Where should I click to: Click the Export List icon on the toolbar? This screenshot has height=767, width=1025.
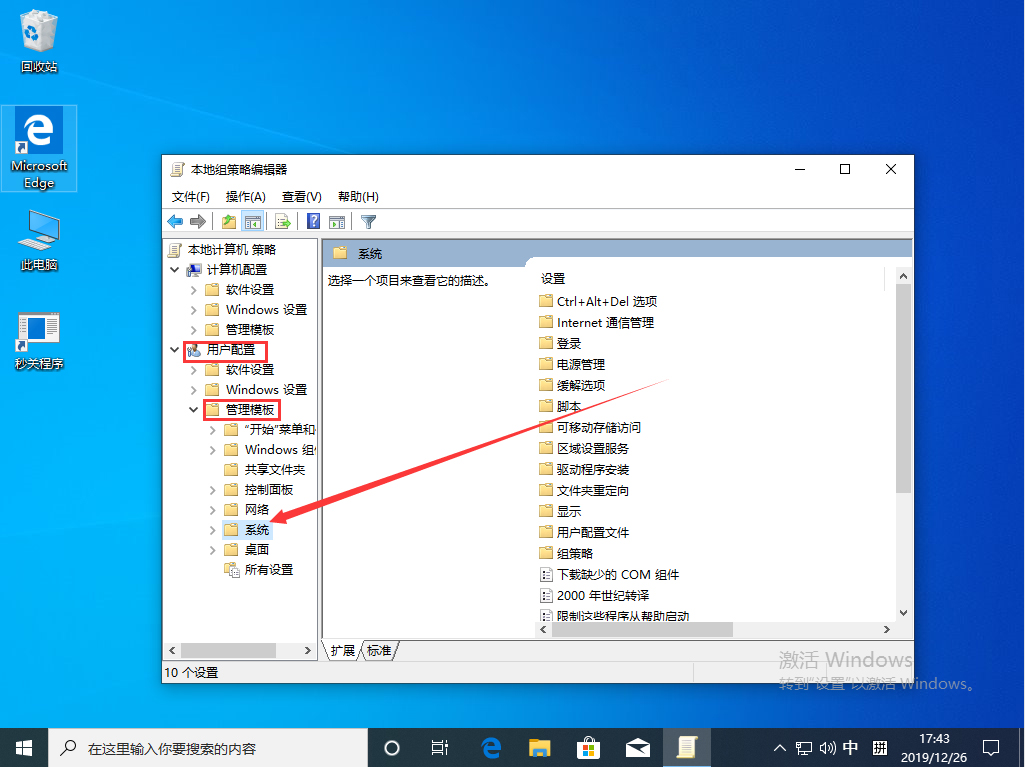[281, 221]
